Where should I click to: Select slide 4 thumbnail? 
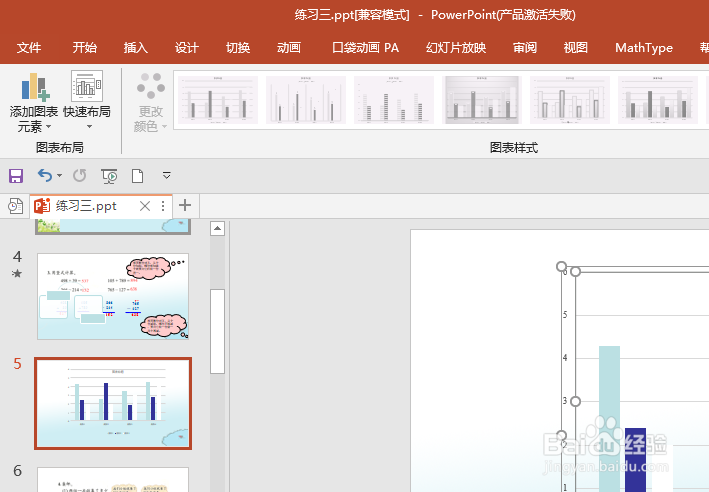113,296
